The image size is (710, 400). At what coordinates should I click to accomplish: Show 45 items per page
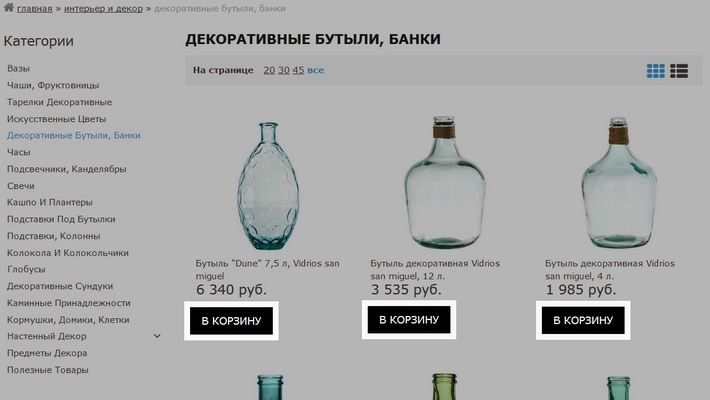point(298,70)
